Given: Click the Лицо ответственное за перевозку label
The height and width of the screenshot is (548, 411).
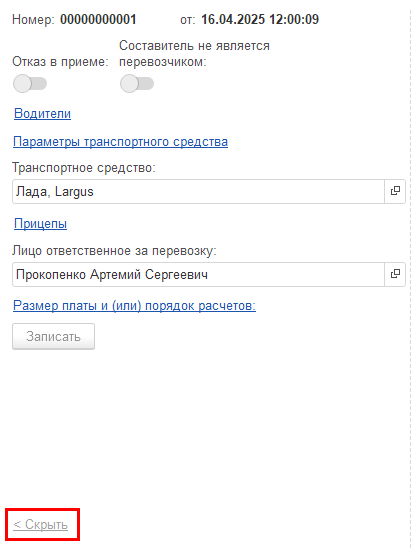Looking at the screenshot, I should pyautogui.click(x=114, y=251).
